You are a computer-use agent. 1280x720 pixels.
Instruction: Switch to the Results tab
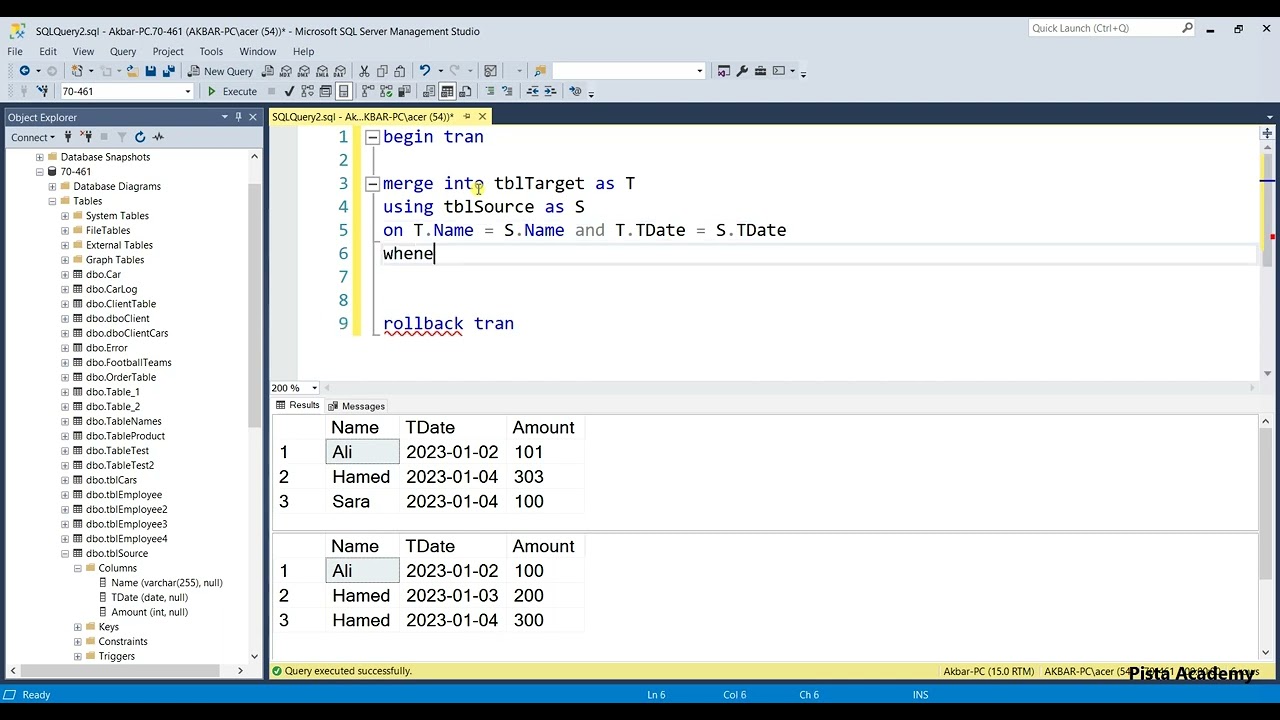click(x=297, y=406)
